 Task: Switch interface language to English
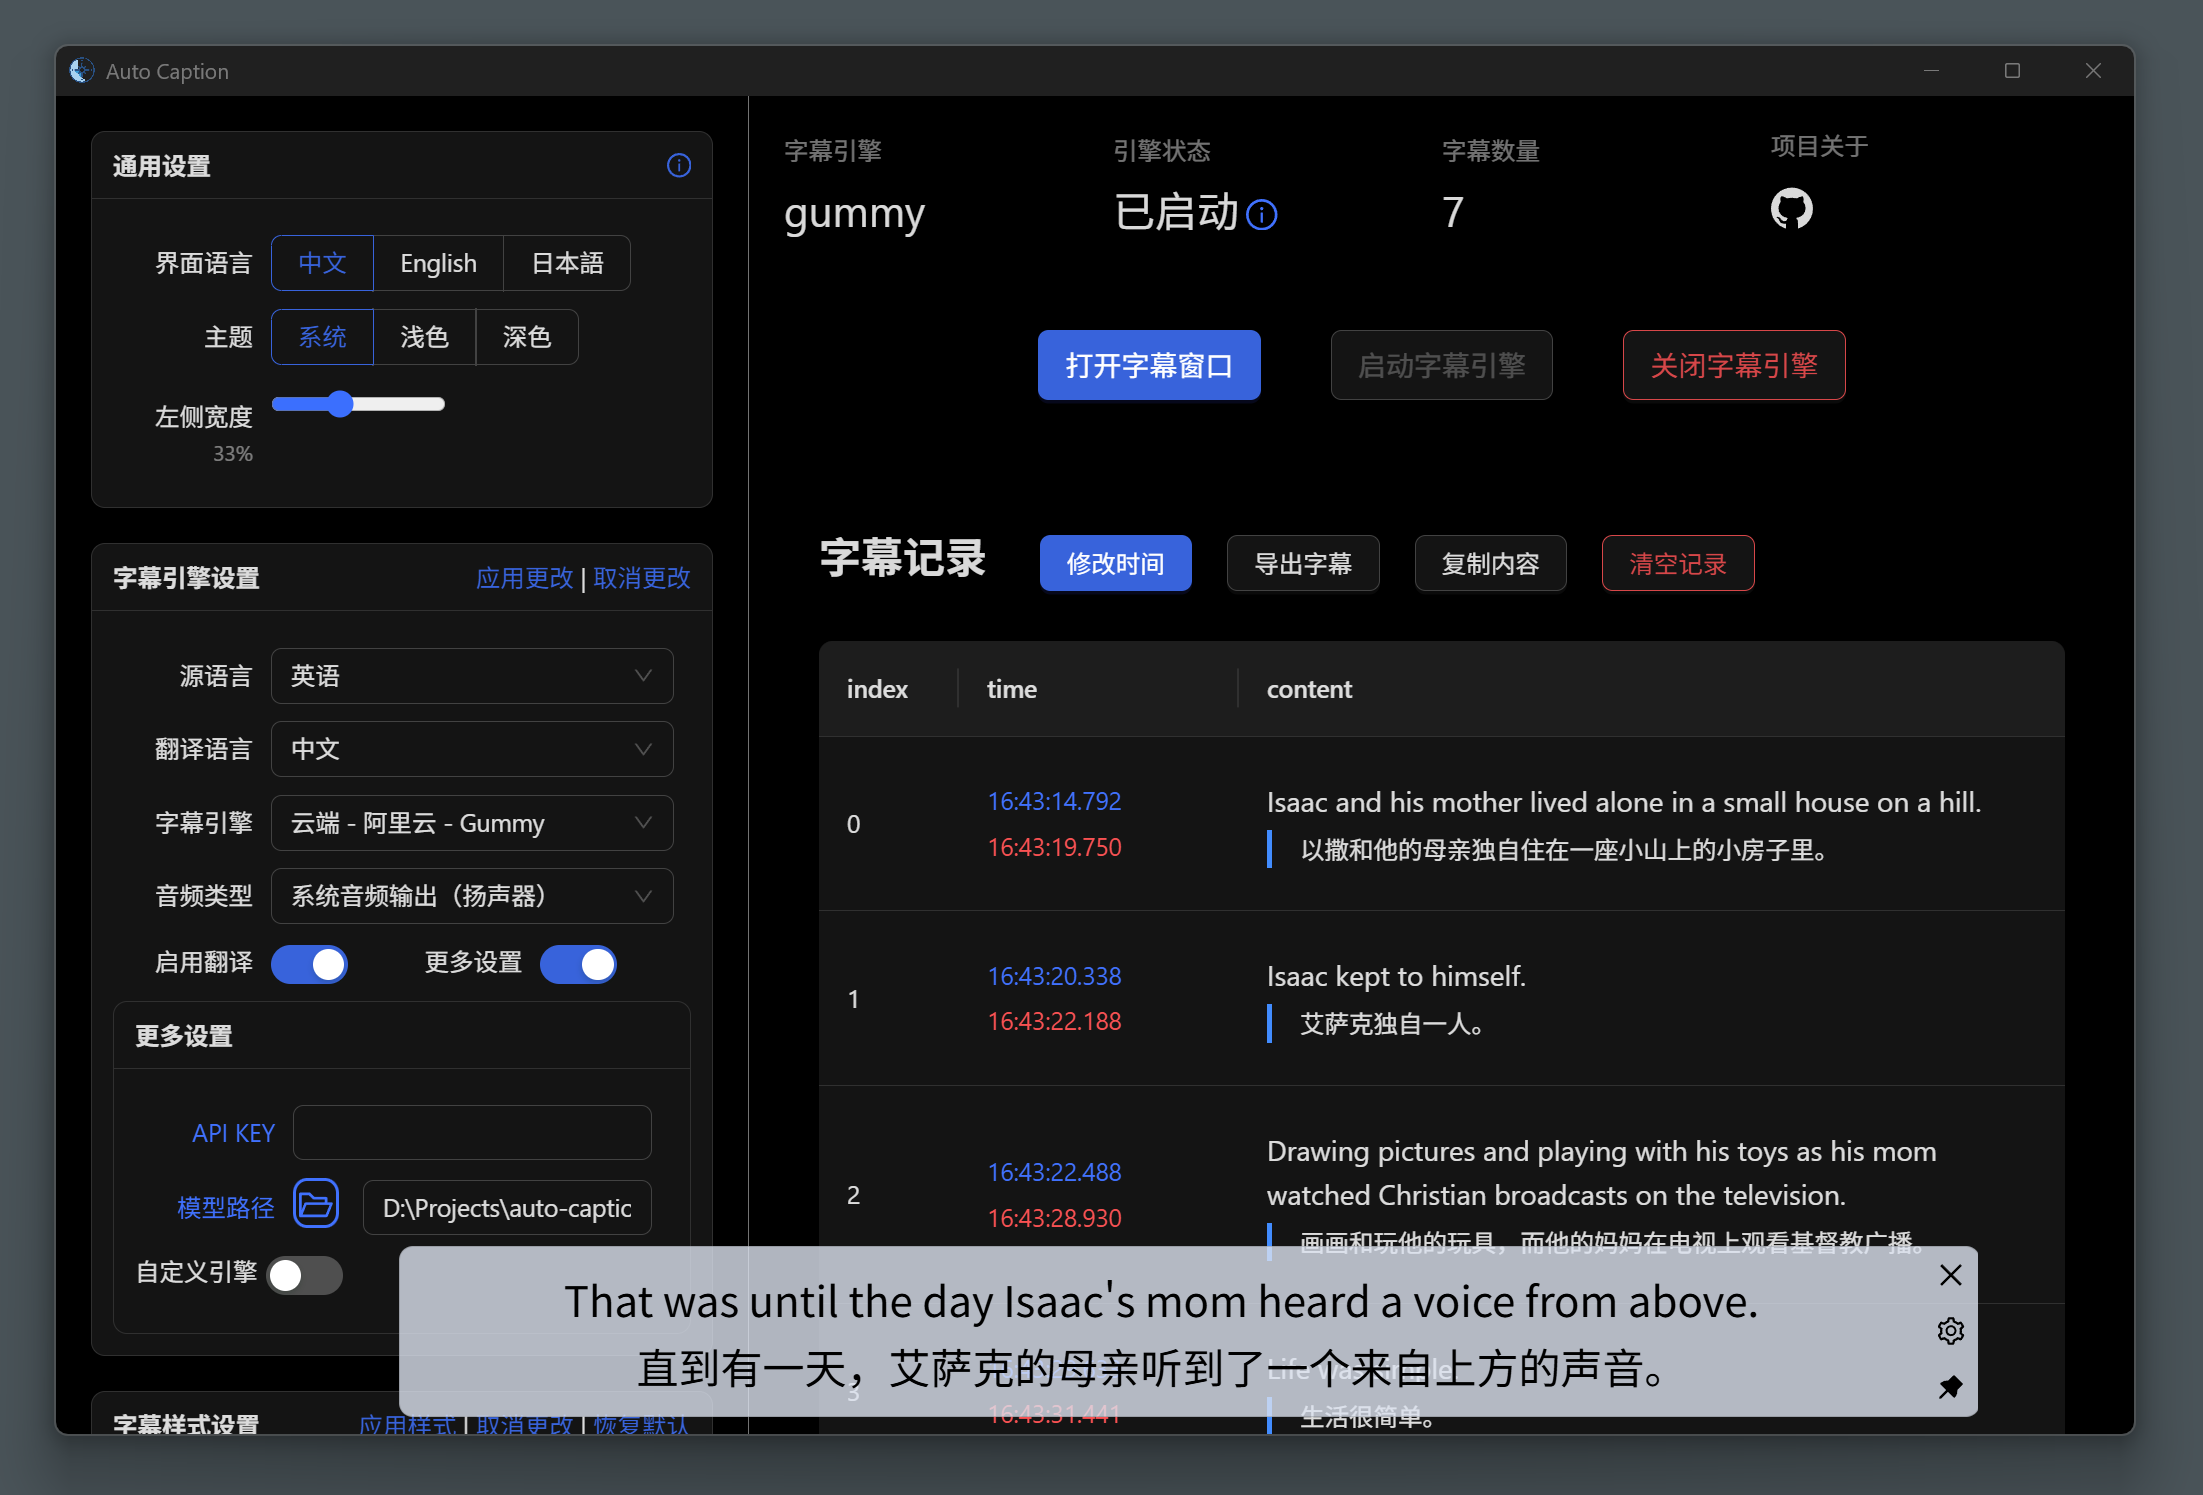point(438,263)
